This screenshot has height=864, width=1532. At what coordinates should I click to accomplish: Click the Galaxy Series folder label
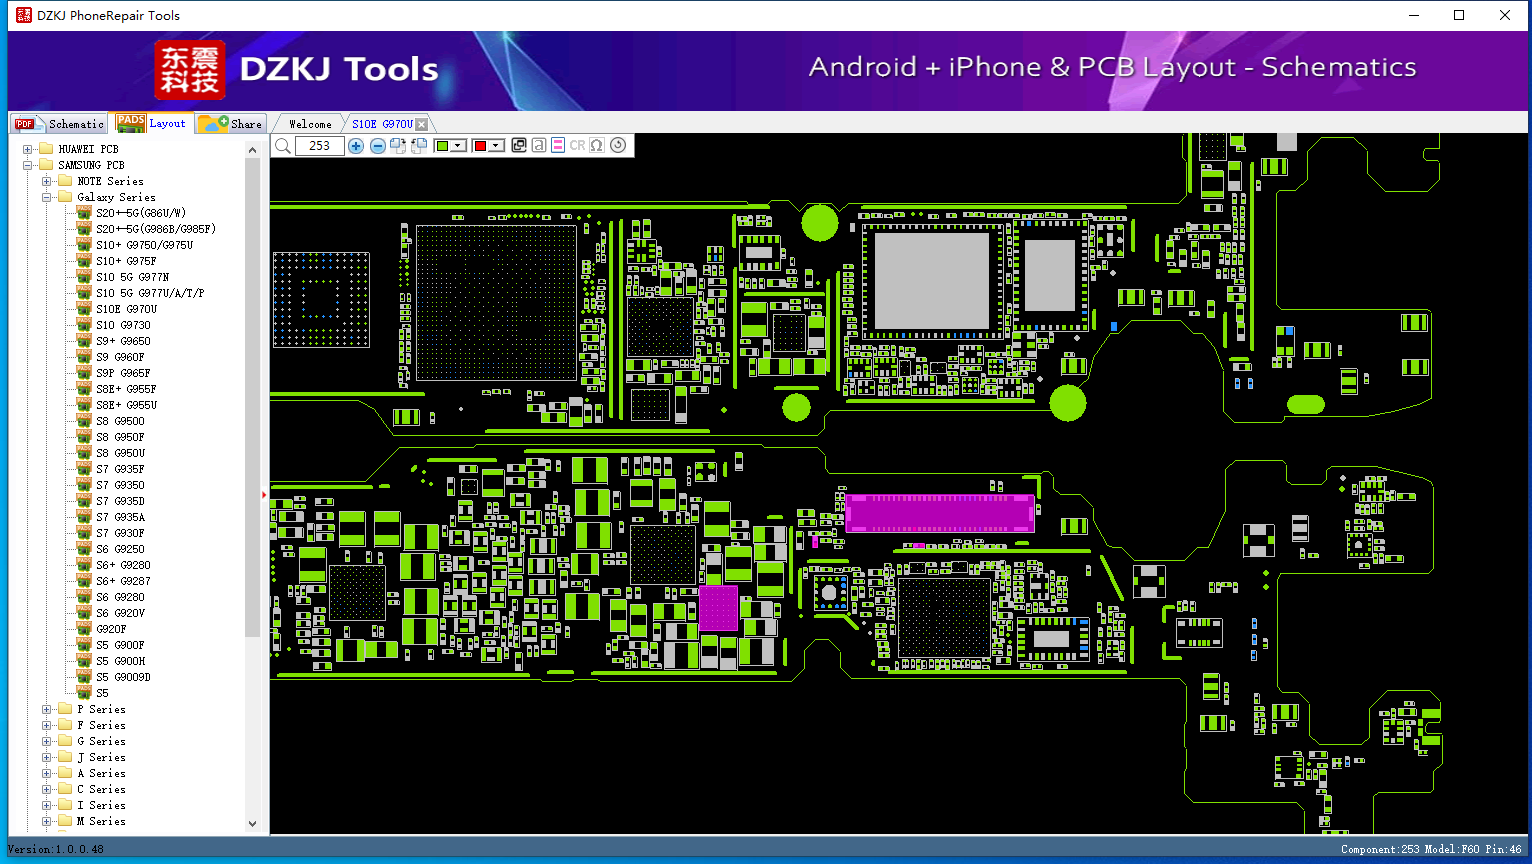[x=116, y=197]
